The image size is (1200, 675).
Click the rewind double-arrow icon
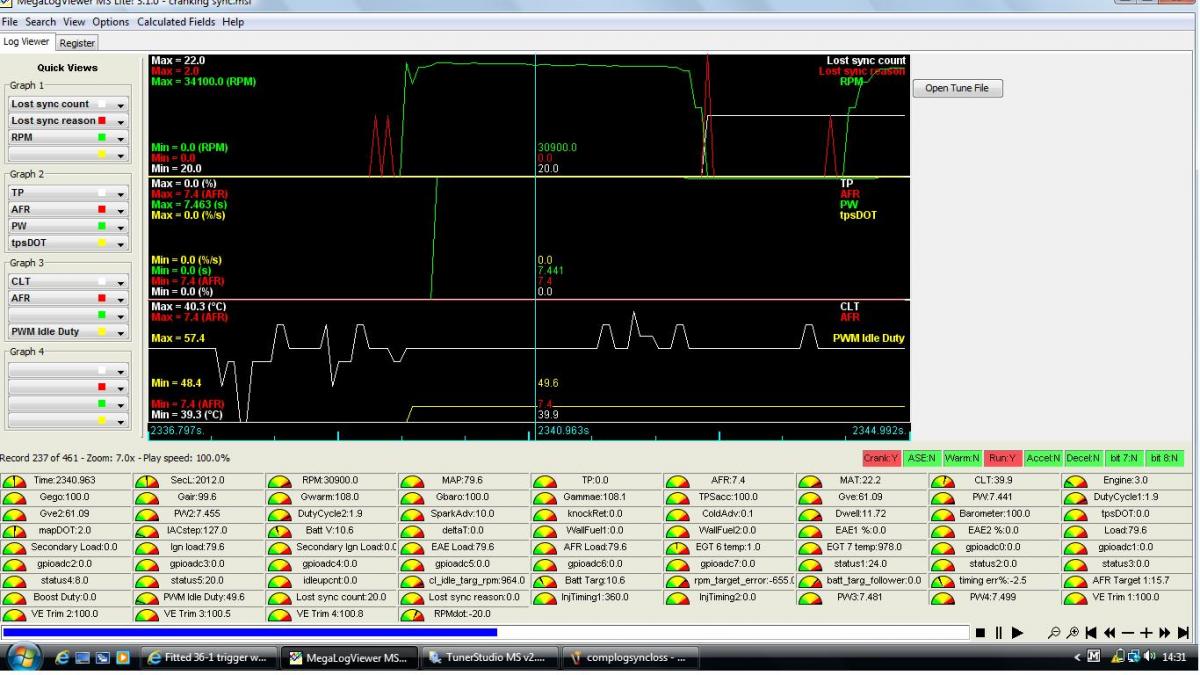(1109, 633)
